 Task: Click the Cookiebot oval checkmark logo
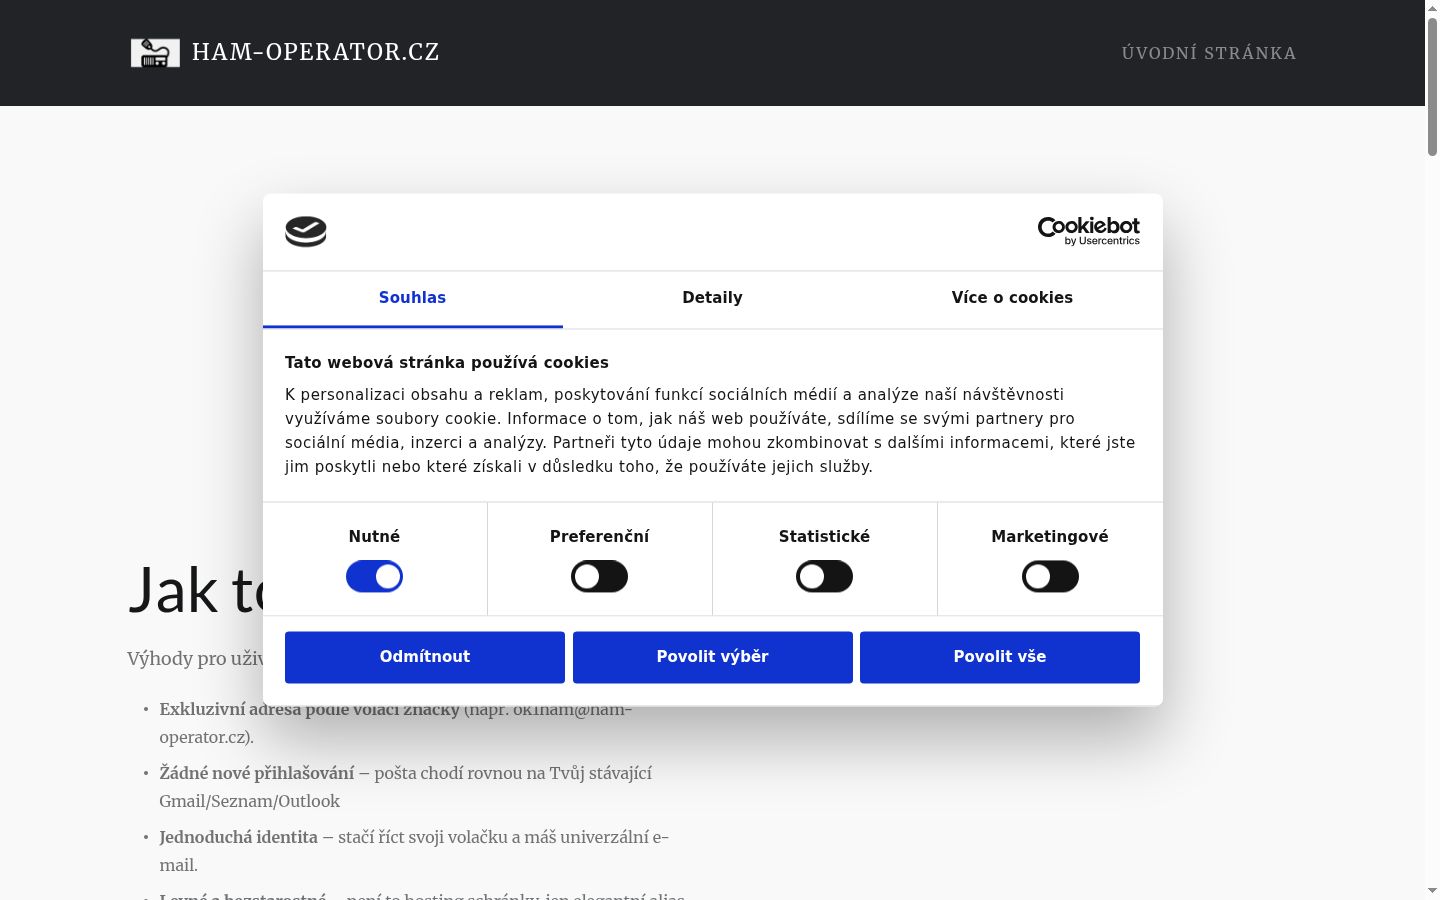tap(306, 232)
